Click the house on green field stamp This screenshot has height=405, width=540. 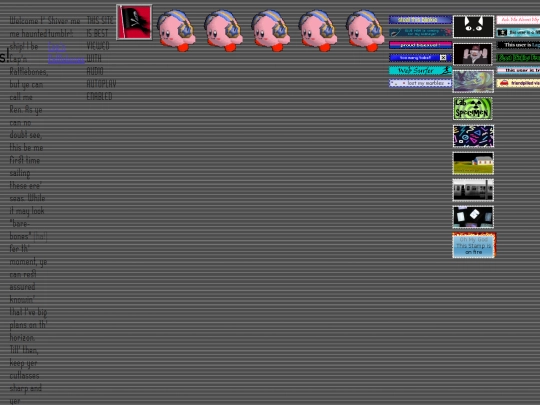point(473,163)
